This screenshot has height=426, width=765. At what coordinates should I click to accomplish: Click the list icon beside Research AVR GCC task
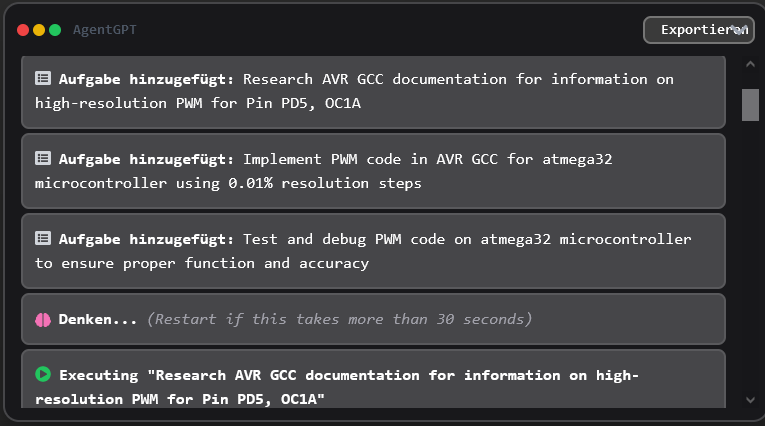click(43, 78)
